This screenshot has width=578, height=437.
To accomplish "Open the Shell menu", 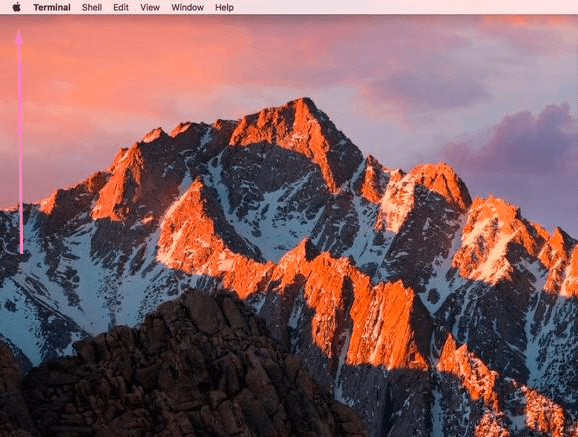I will [x=92, y=7].
